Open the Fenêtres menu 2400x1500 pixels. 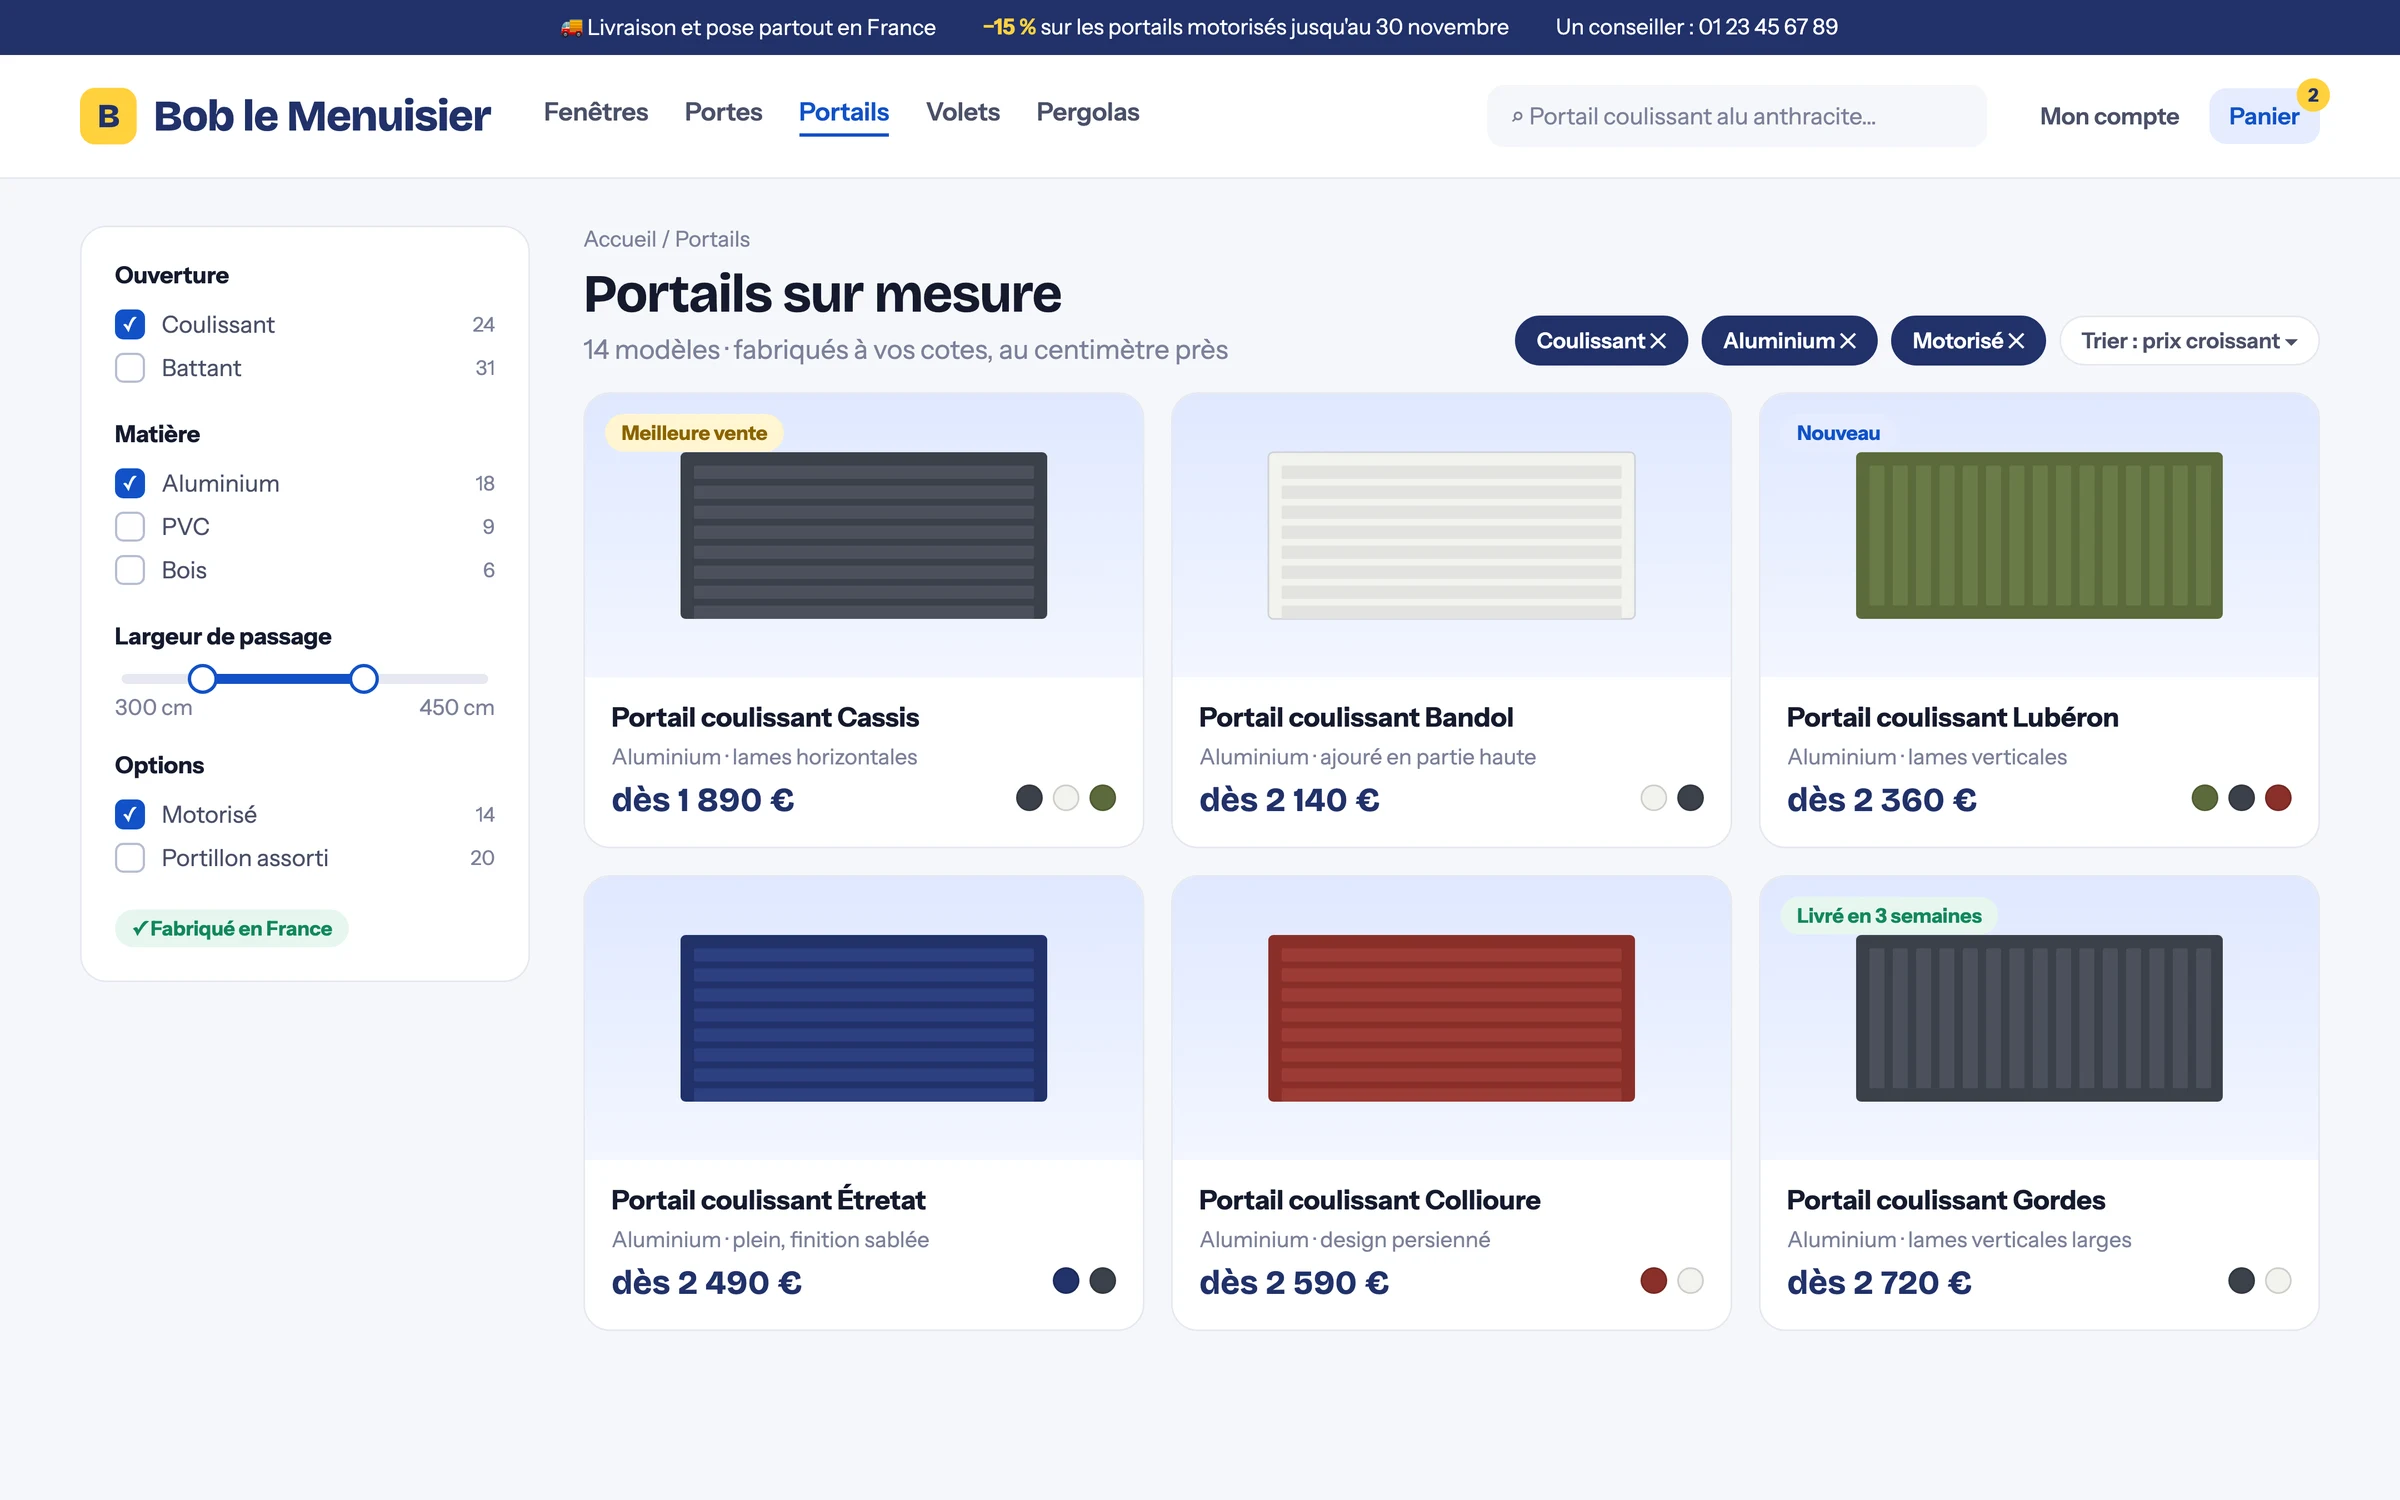pyautogui.click(x=596, y=112)
